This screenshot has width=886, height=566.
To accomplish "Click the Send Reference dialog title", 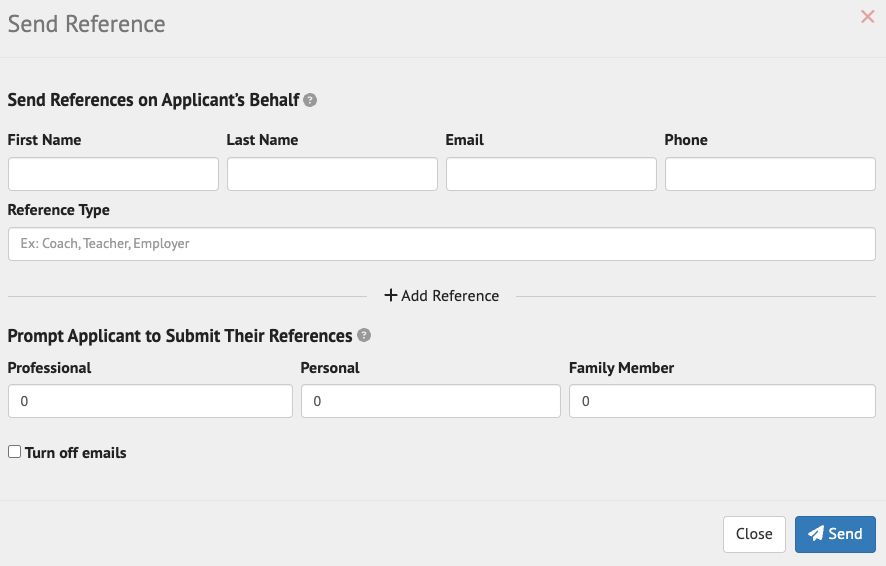I will (x=87, y=24).
